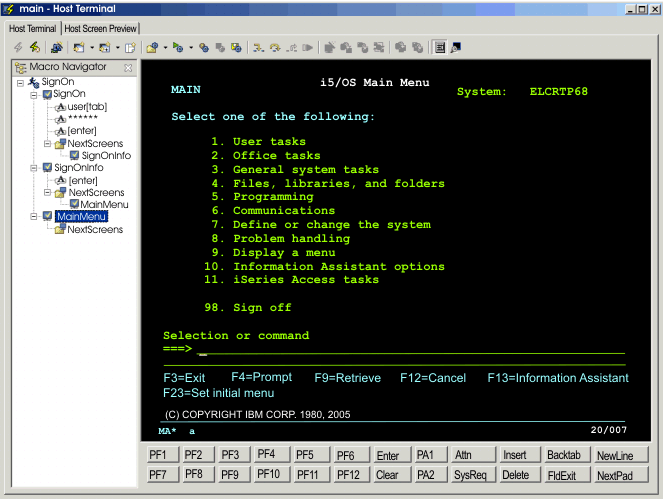This screenshot has height=499, width=664.
Task: Select the user[tab] action in tree
Action: (x=88, y=106)
